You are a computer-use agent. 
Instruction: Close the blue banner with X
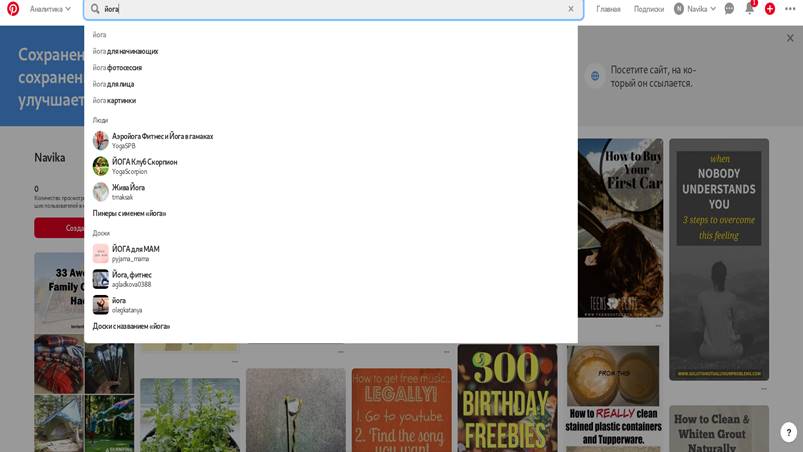[789, 38]
